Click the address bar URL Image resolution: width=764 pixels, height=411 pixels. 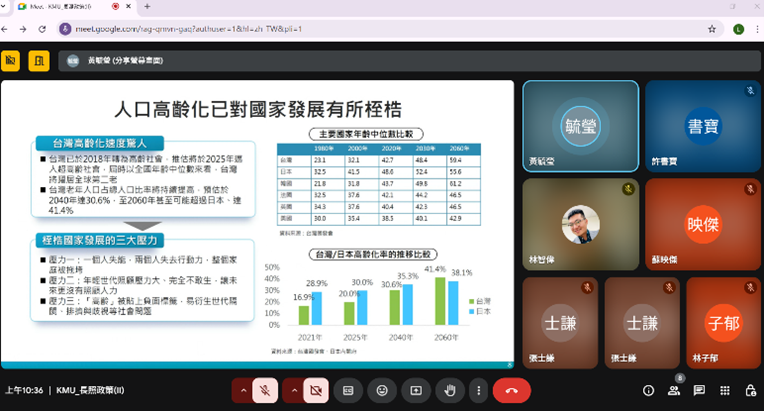[189, 29]
